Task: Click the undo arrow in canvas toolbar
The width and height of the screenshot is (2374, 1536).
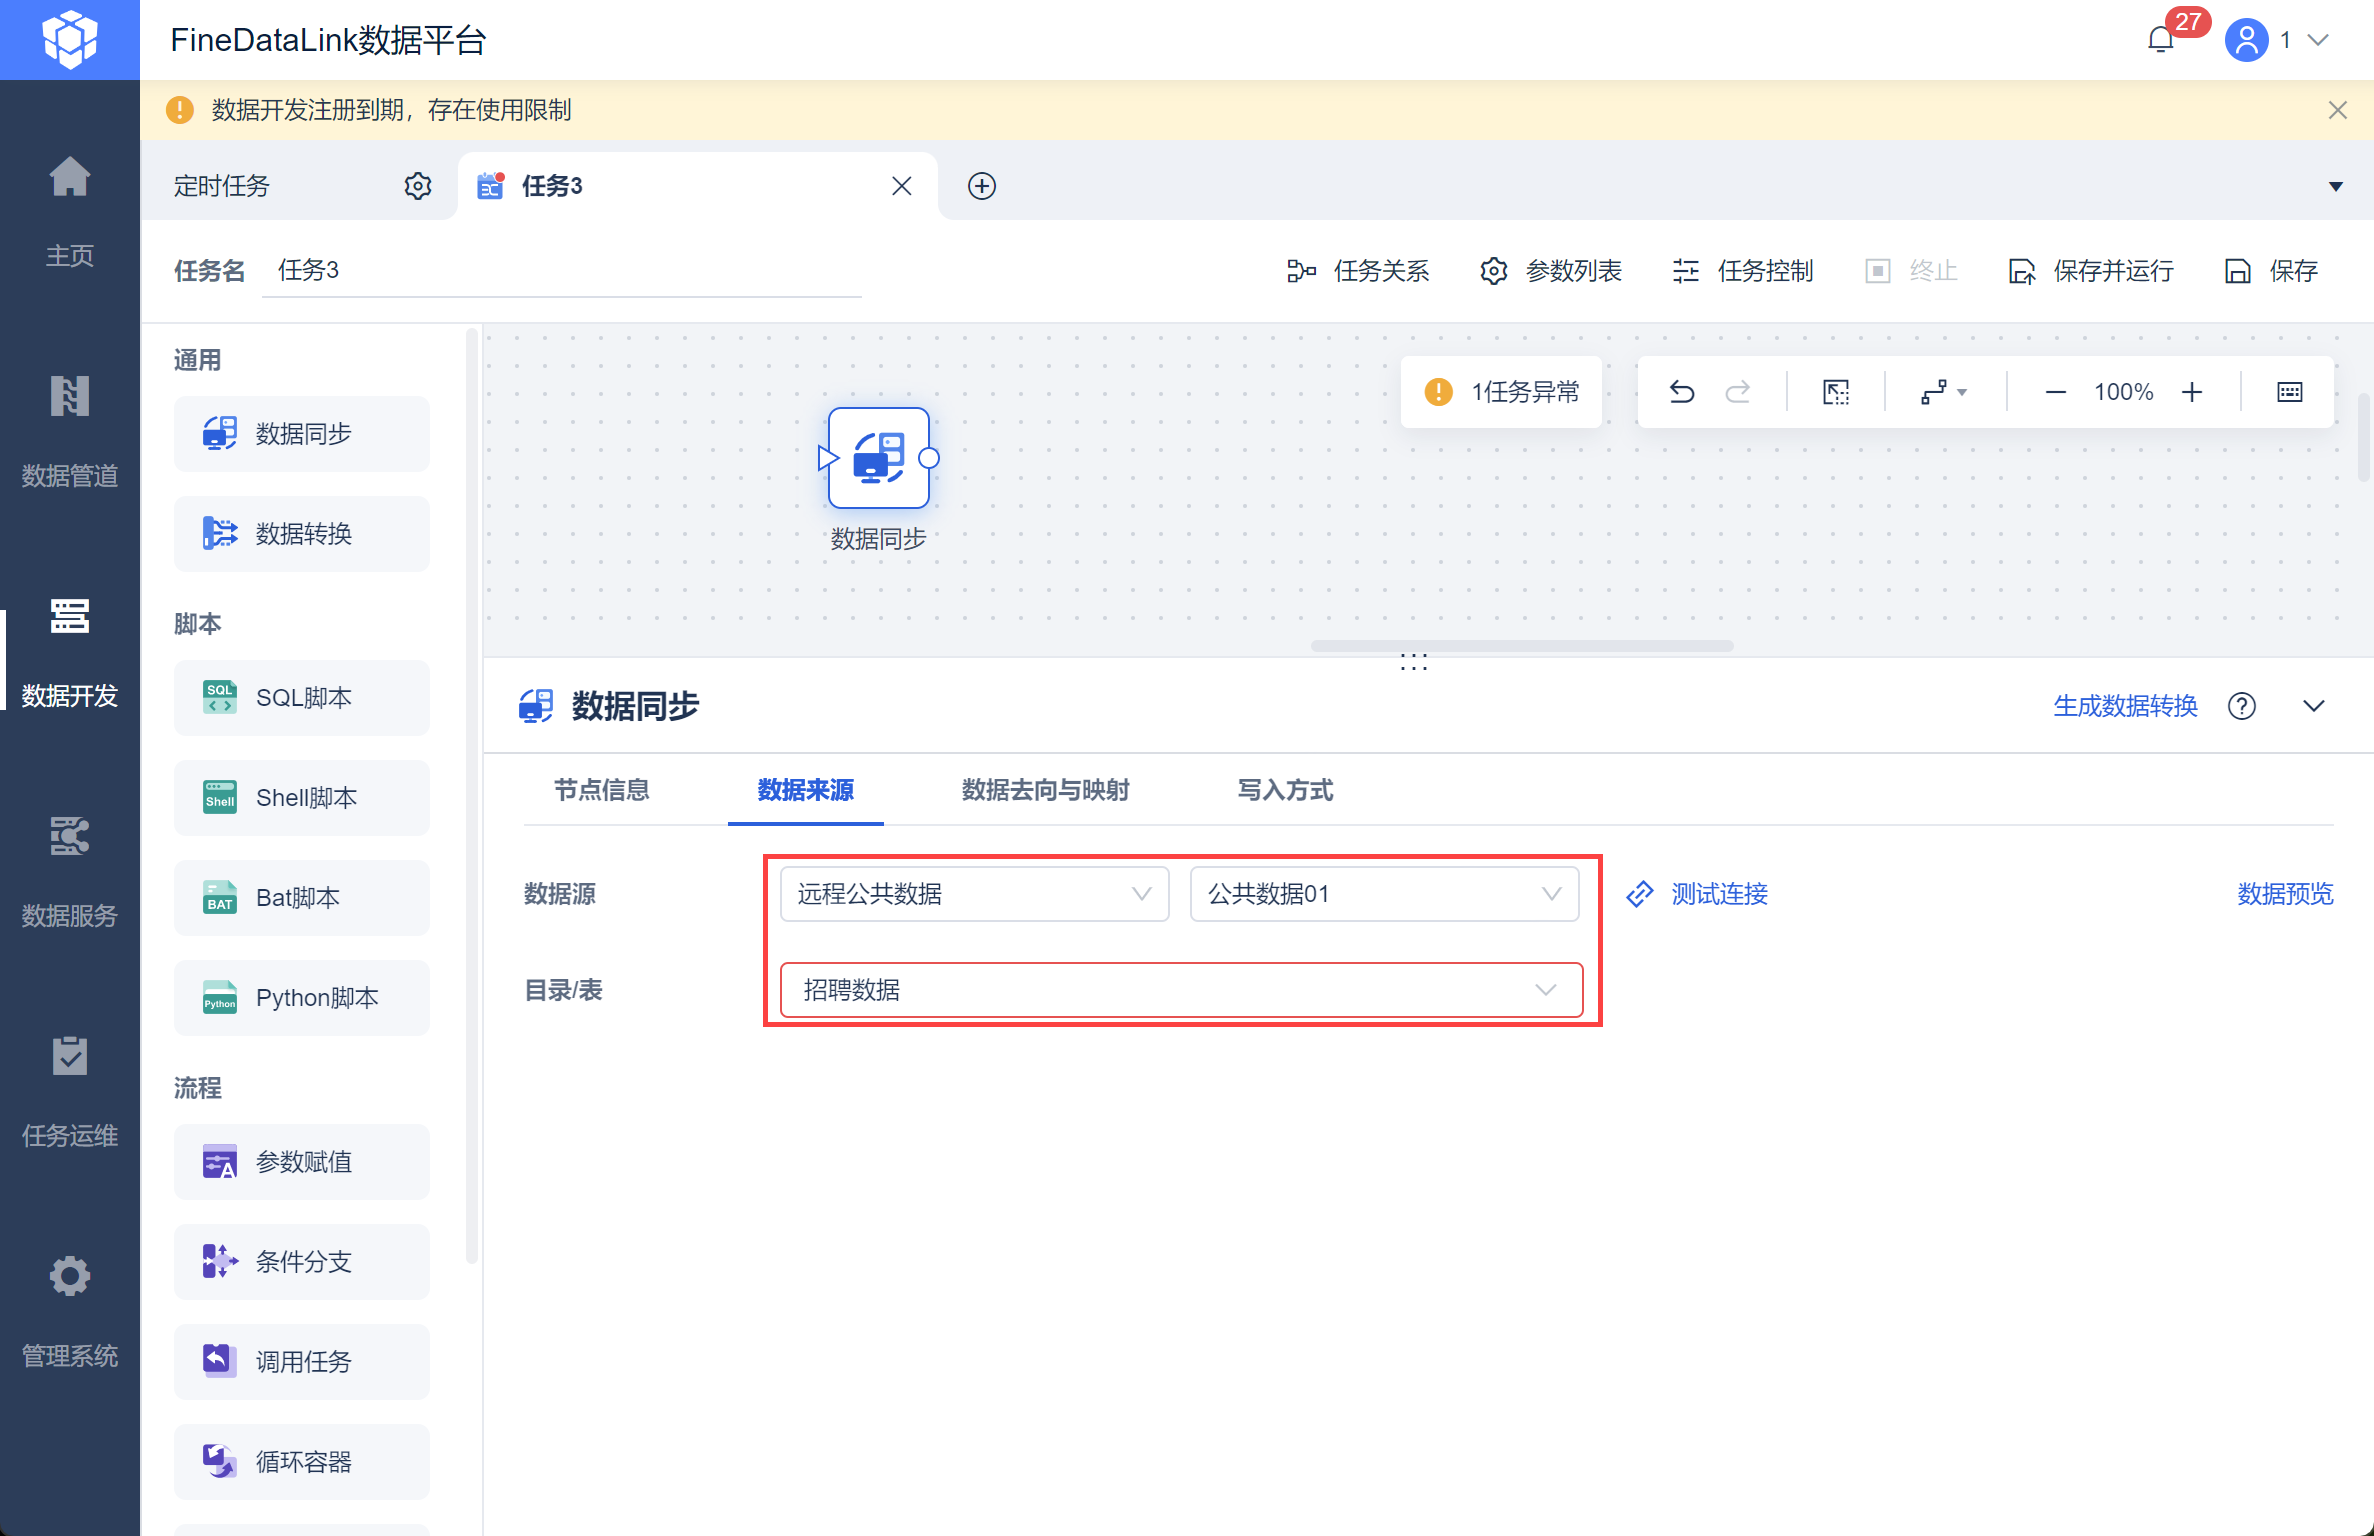Action: click(x=1682, y=392)
